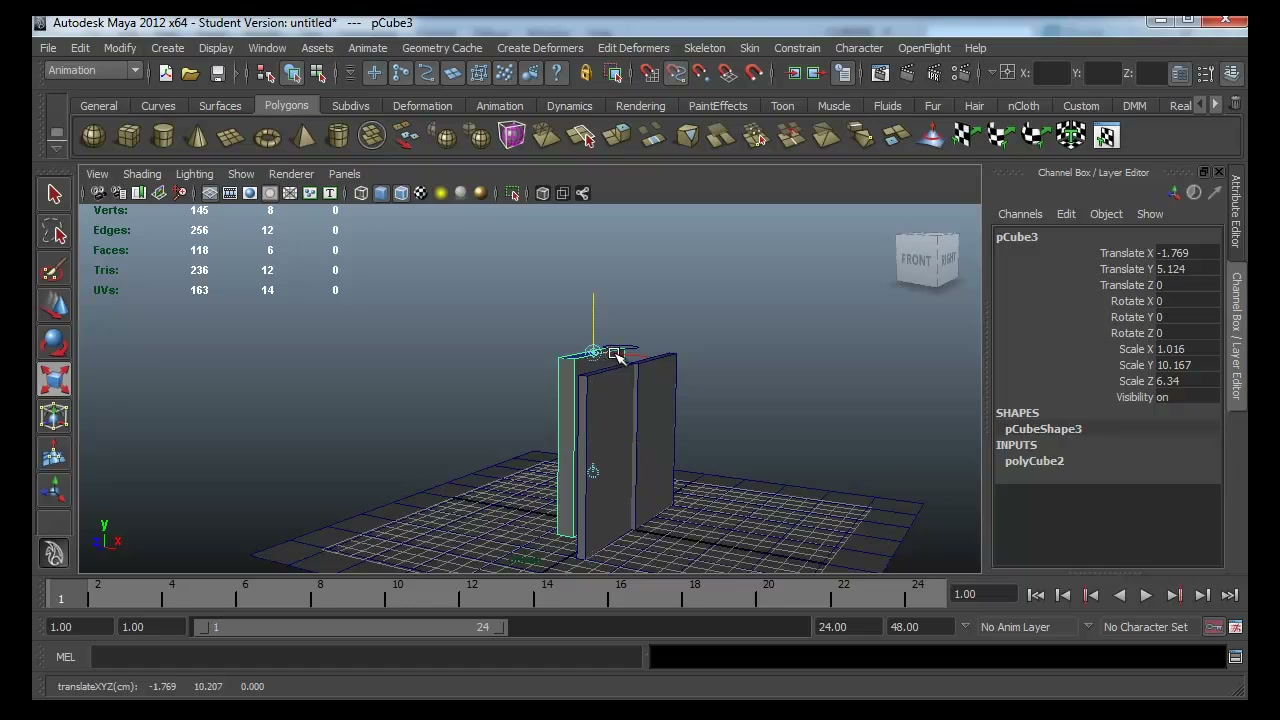This screenshot has width=1280, height=720.
Task: Create a polygon cylinder from the shelf
Action: click(163, 136)
